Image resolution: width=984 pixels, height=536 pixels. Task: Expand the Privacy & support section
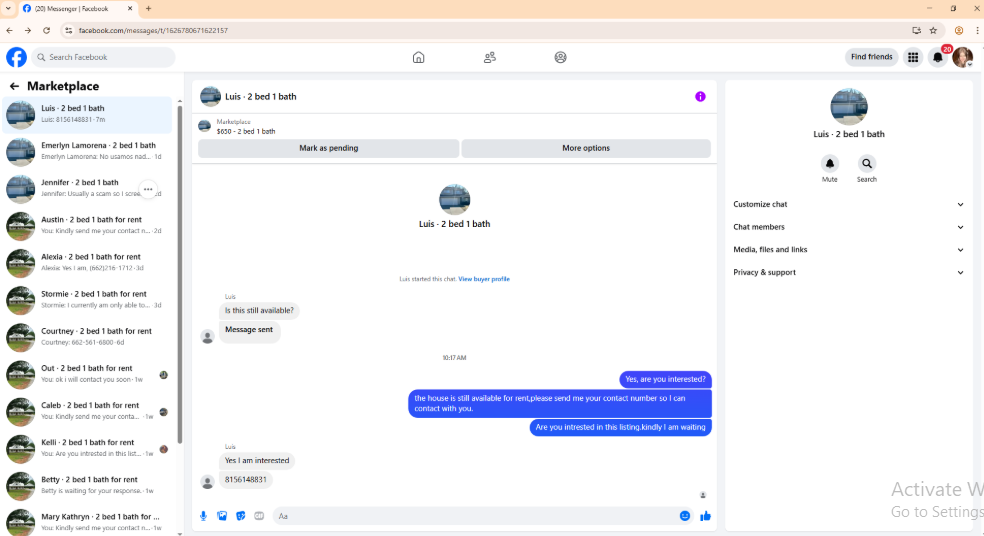848,272
